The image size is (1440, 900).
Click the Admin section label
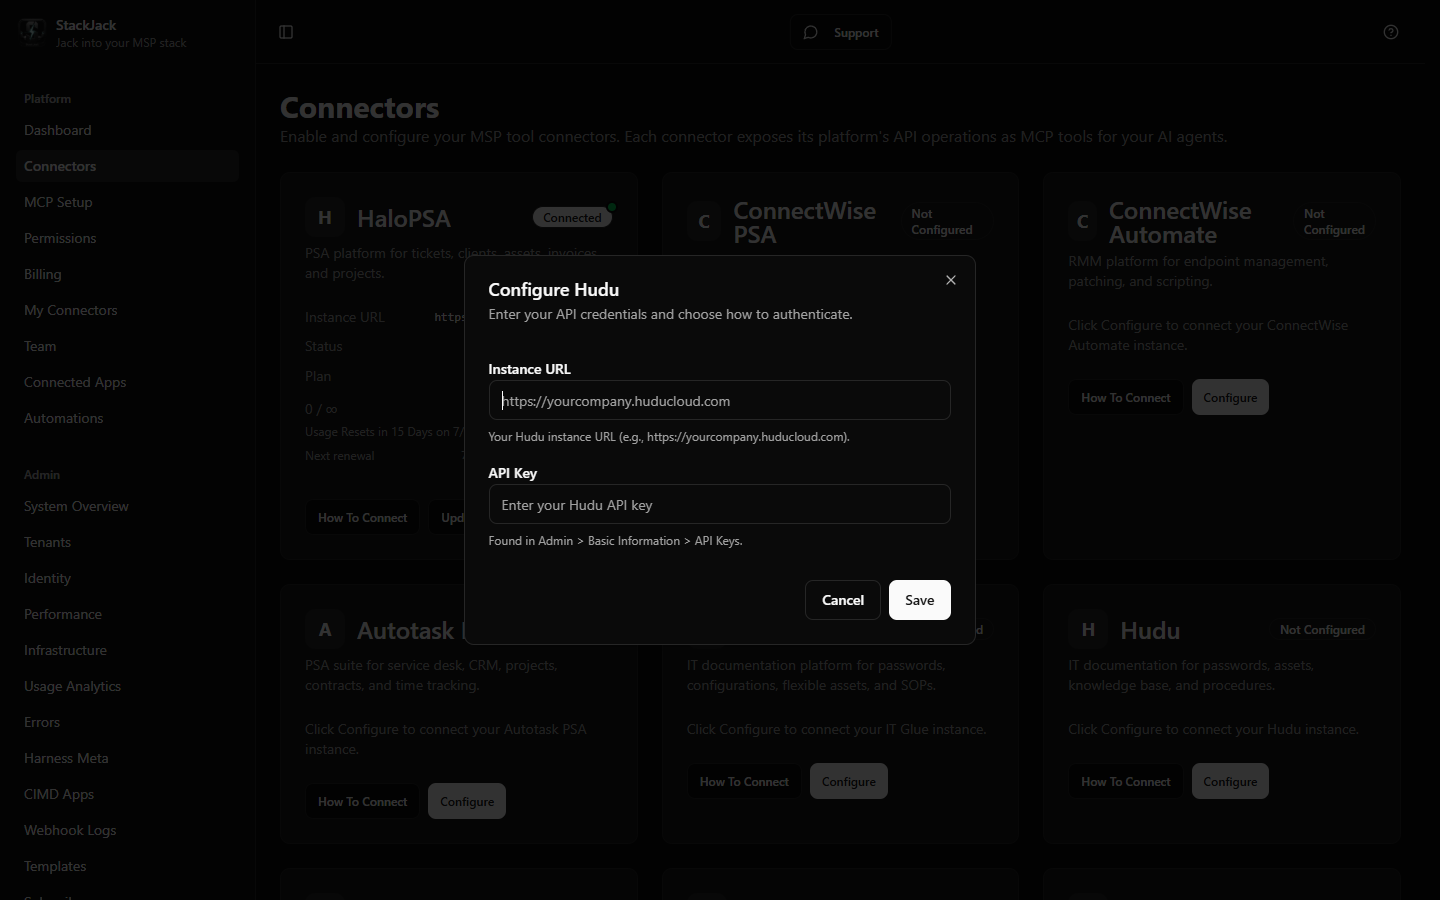[x=42, y=475]
